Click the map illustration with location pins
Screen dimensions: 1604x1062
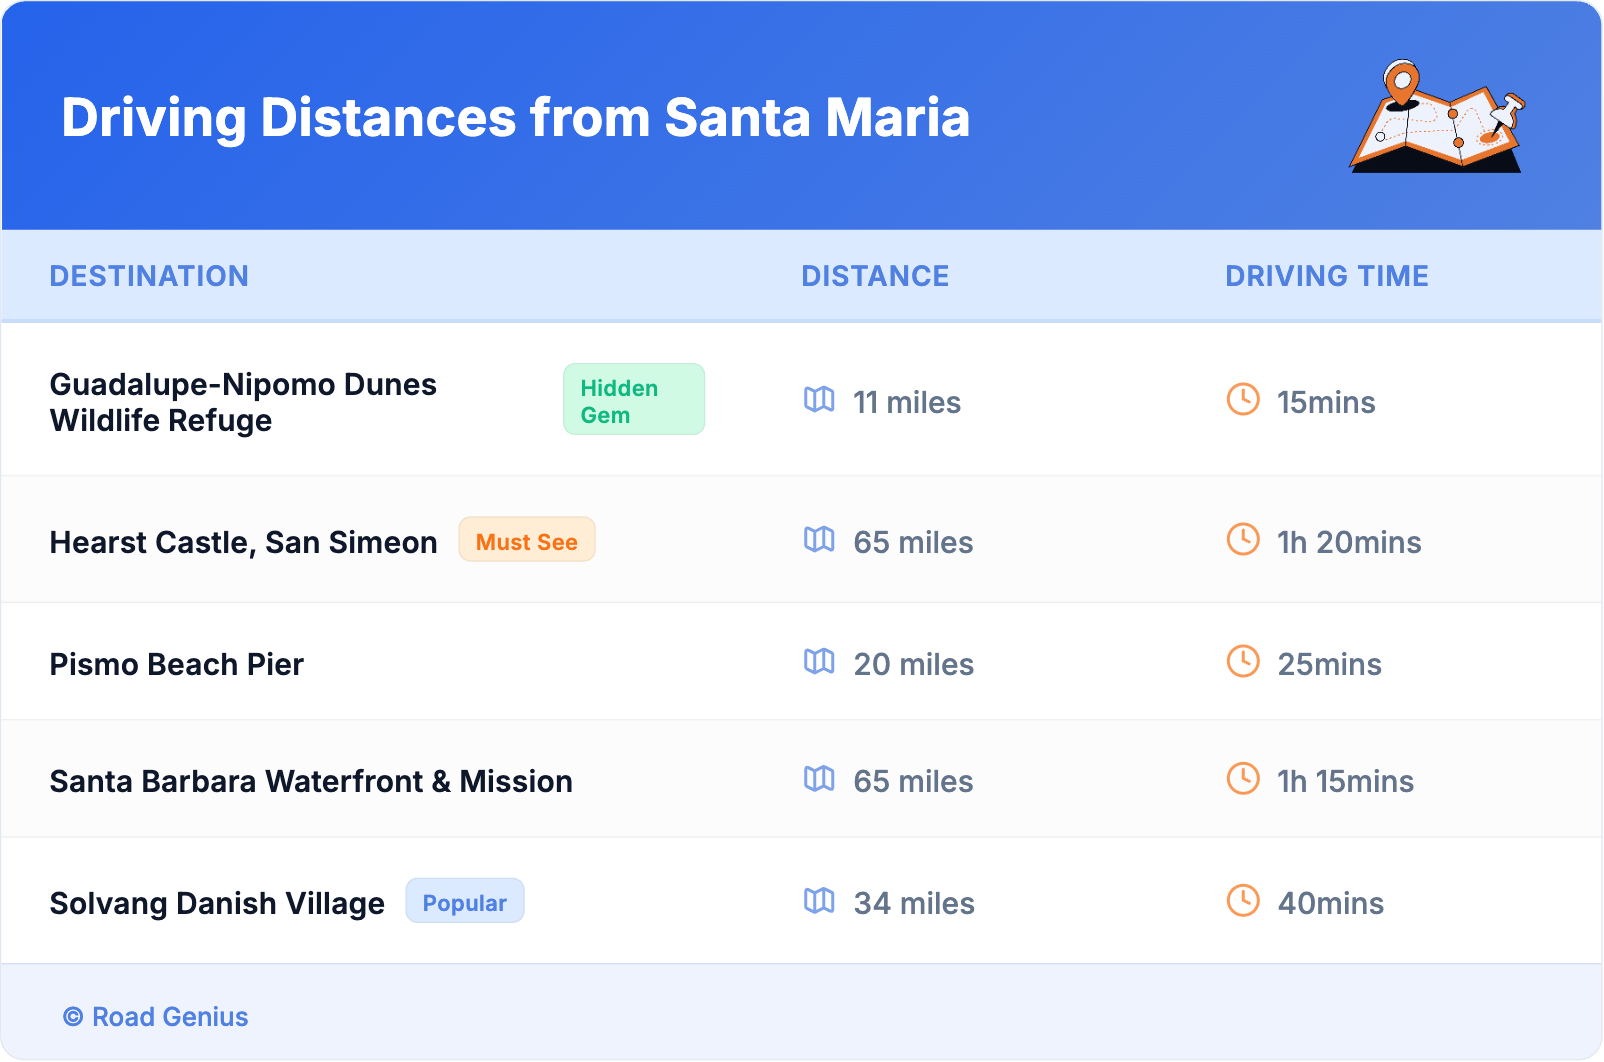(1437, 118)
